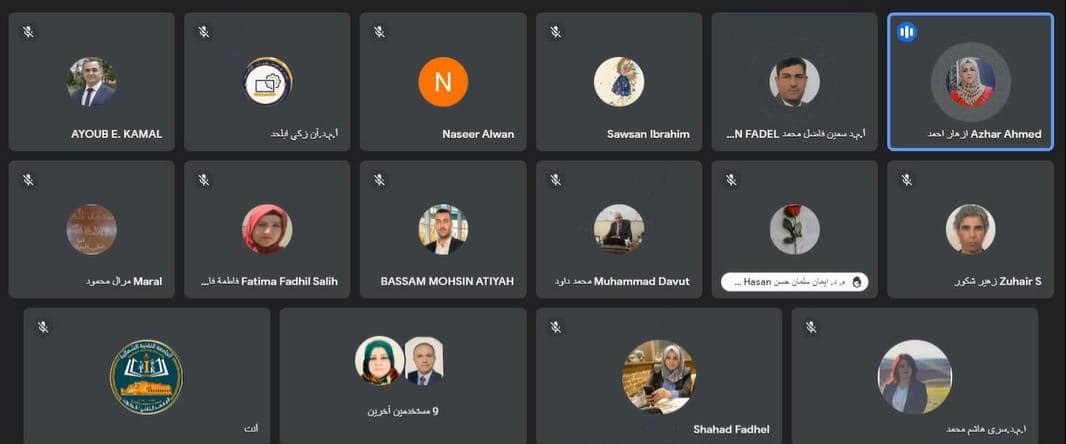Select the university logo avatar on your own tile
Image resolution: width=1066 pixels, height=444 pixels.
[x=146, y=377]
